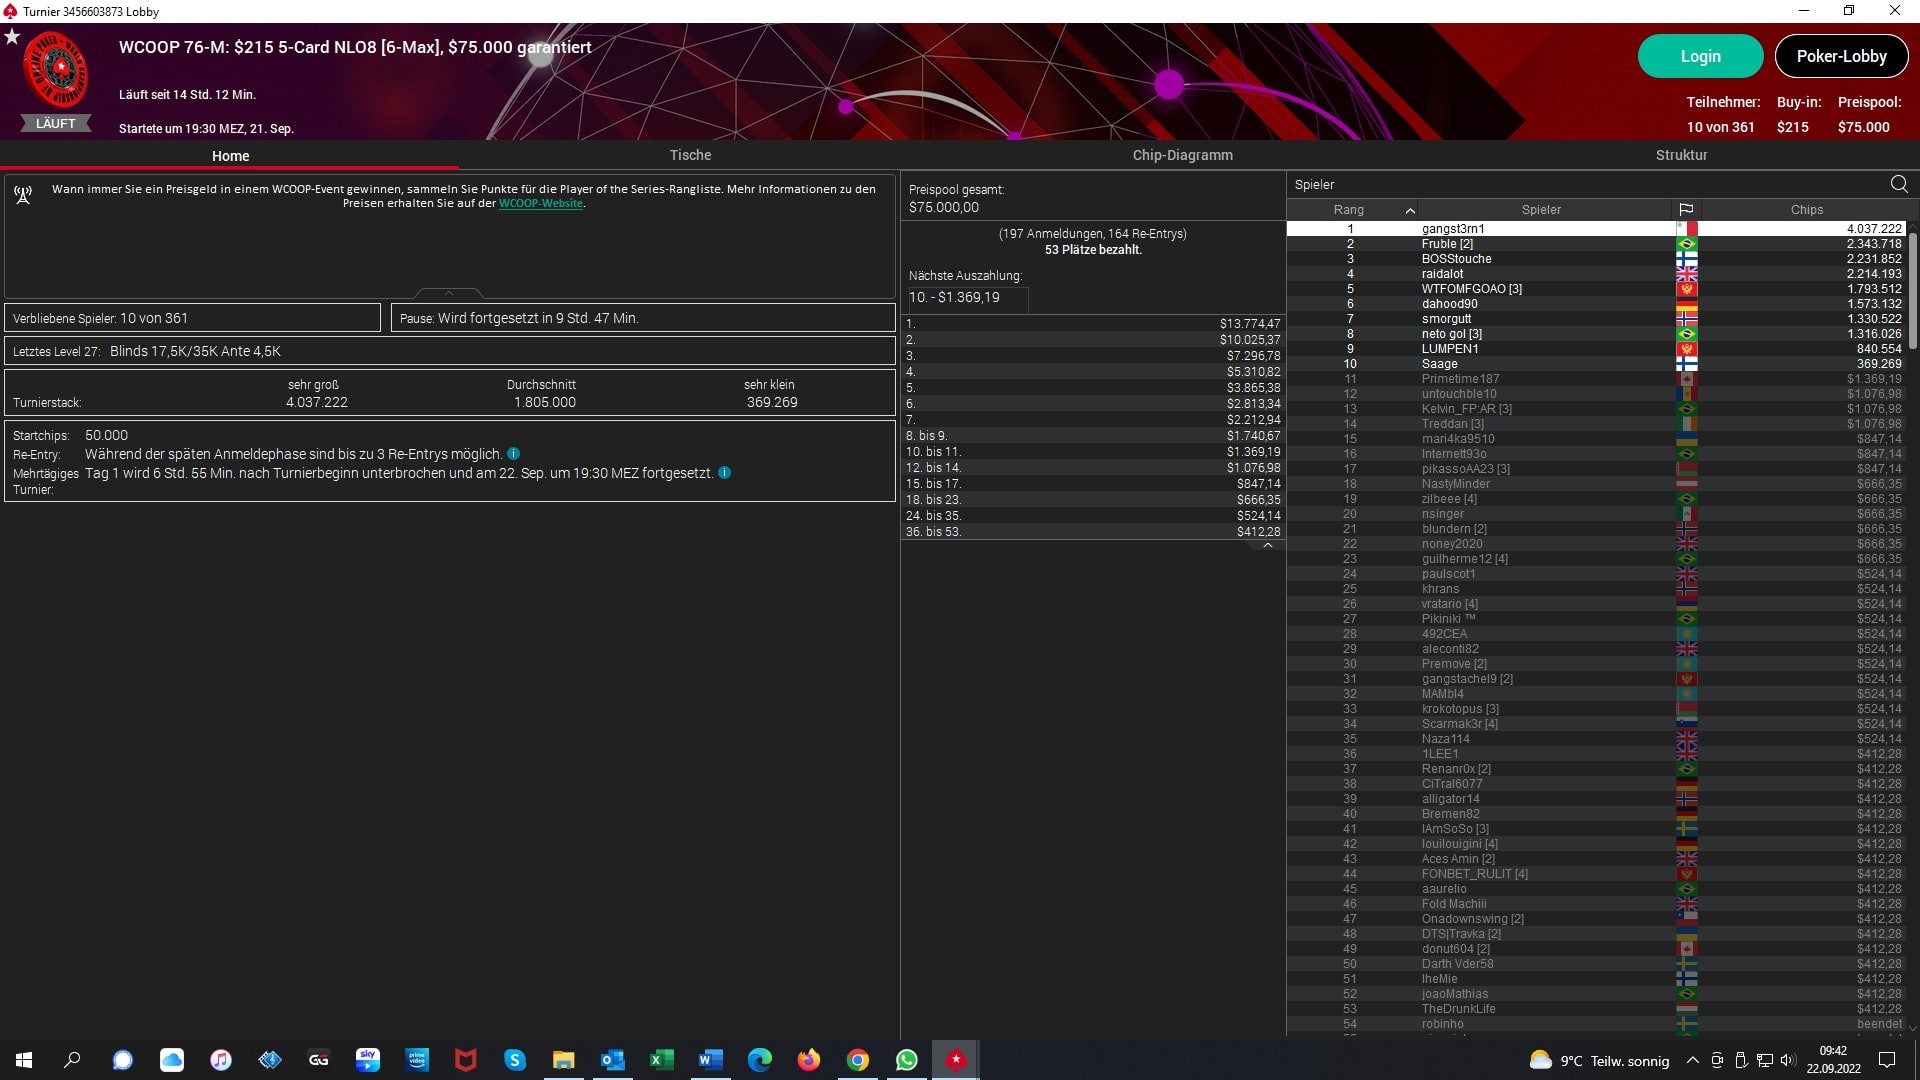The width and height of the screenshot is (1920, 1080).
Task: Click the player list vertical scrollbar
Action: point(1913,290)
